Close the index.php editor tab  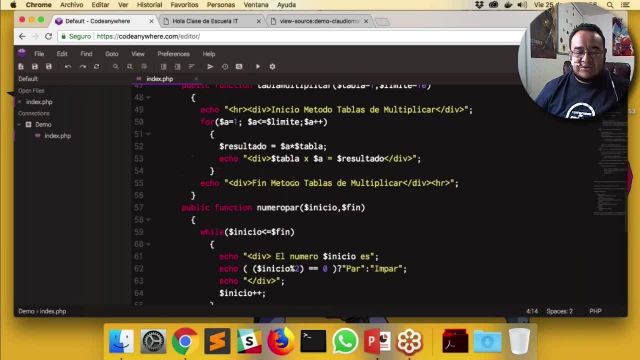point(196,79)
